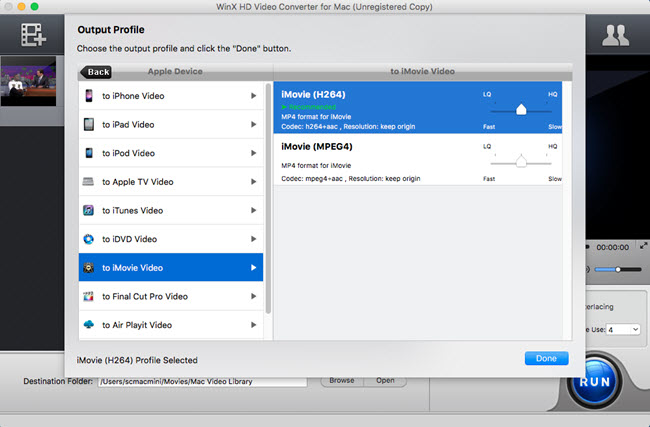
Task: Click the 00:00:00 preview time
Action: (612, 247)
